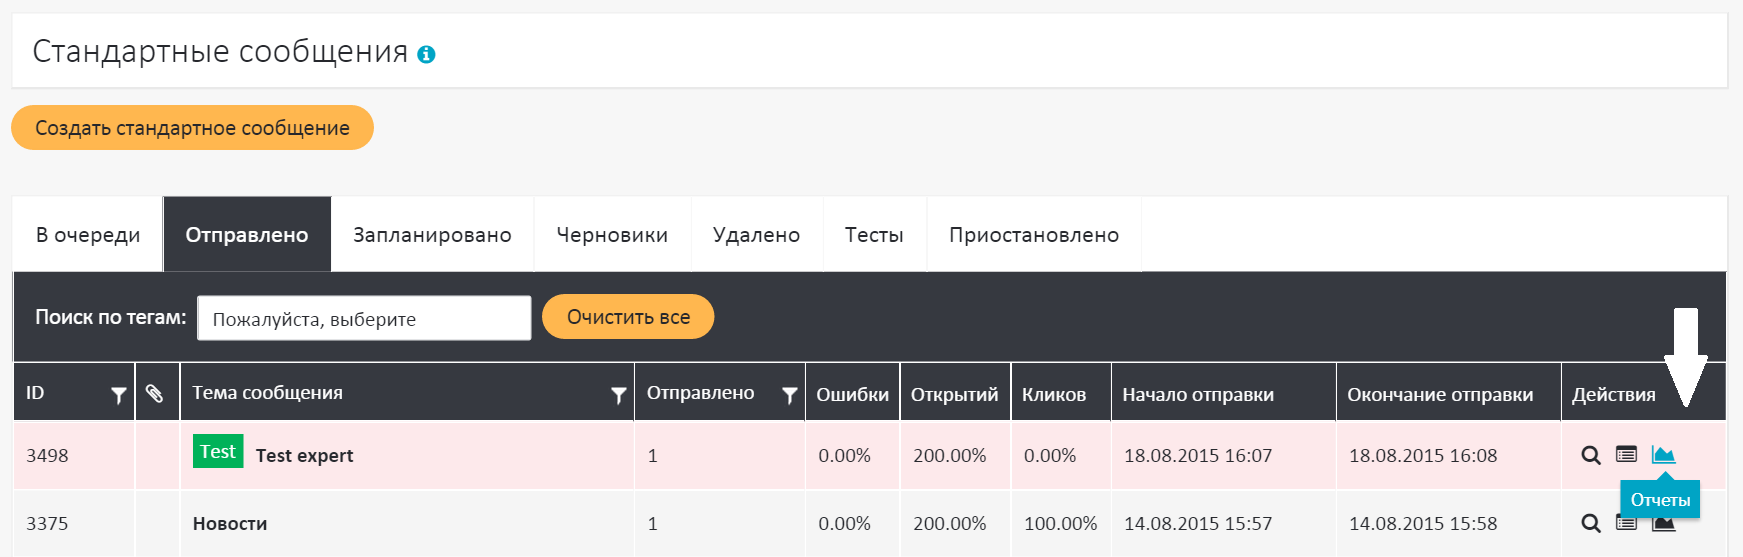This screenshot has width=1743, height=557.
Task: Click the green Test tag label
Action: 218,452
